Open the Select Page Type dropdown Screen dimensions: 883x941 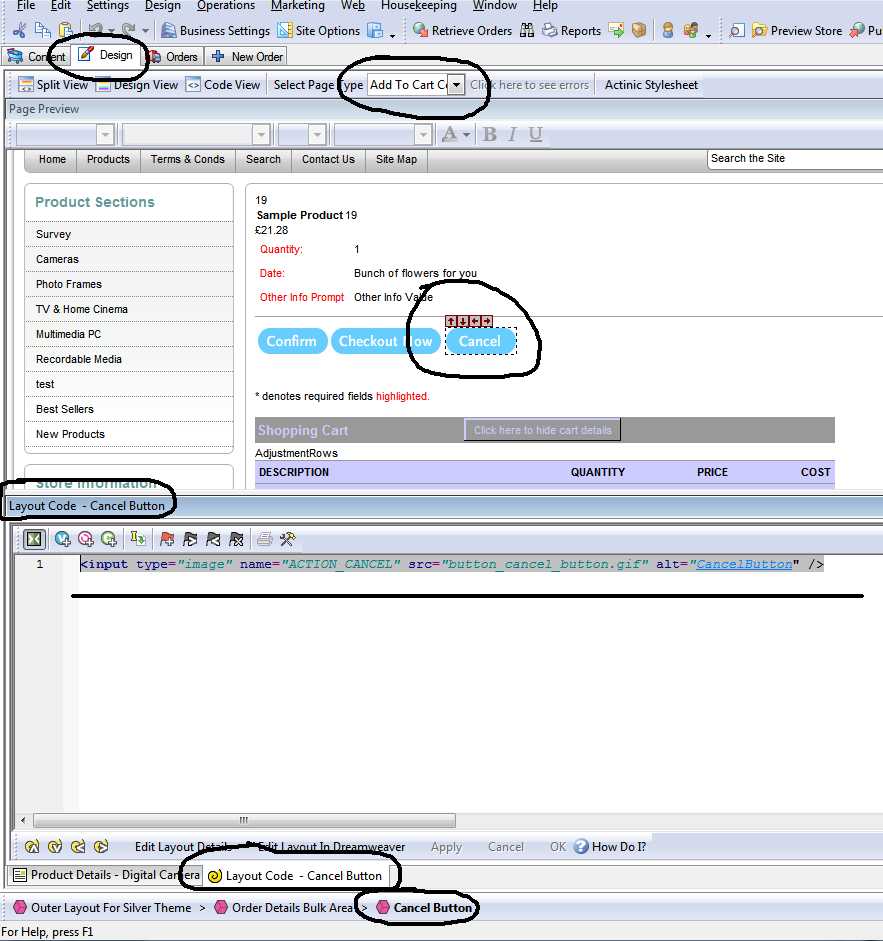click(456, 85)
